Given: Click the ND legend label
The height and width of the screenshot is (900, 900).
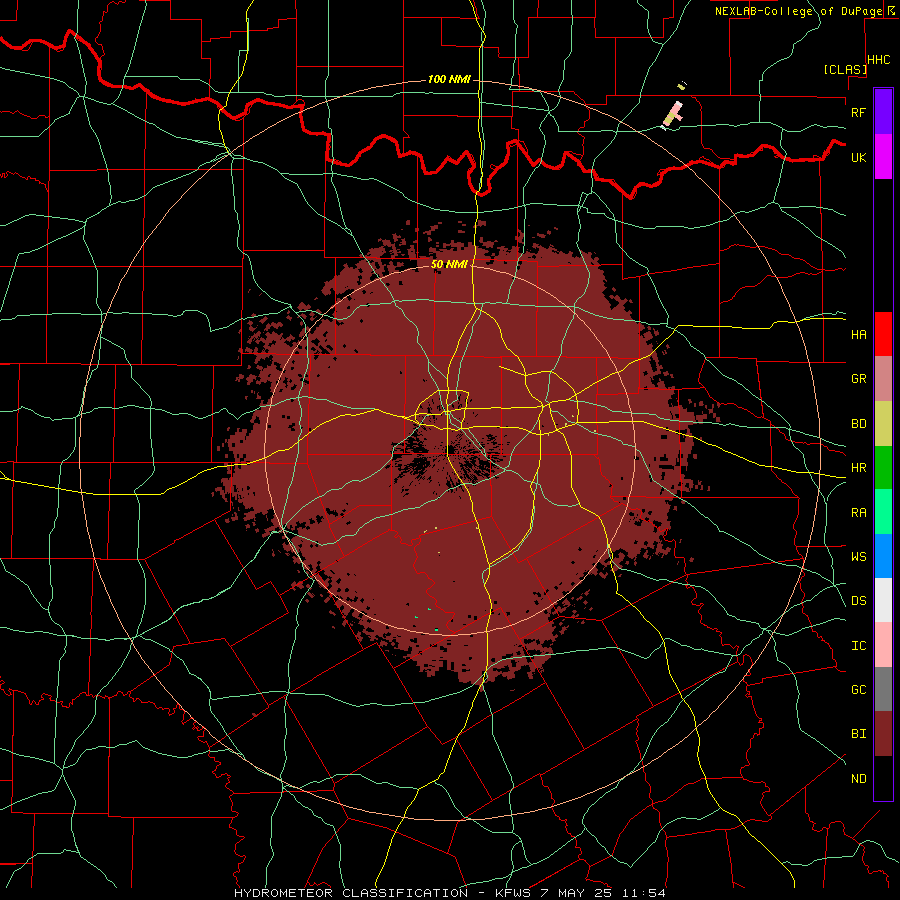Looking at the screenshot, I should 858,779.
